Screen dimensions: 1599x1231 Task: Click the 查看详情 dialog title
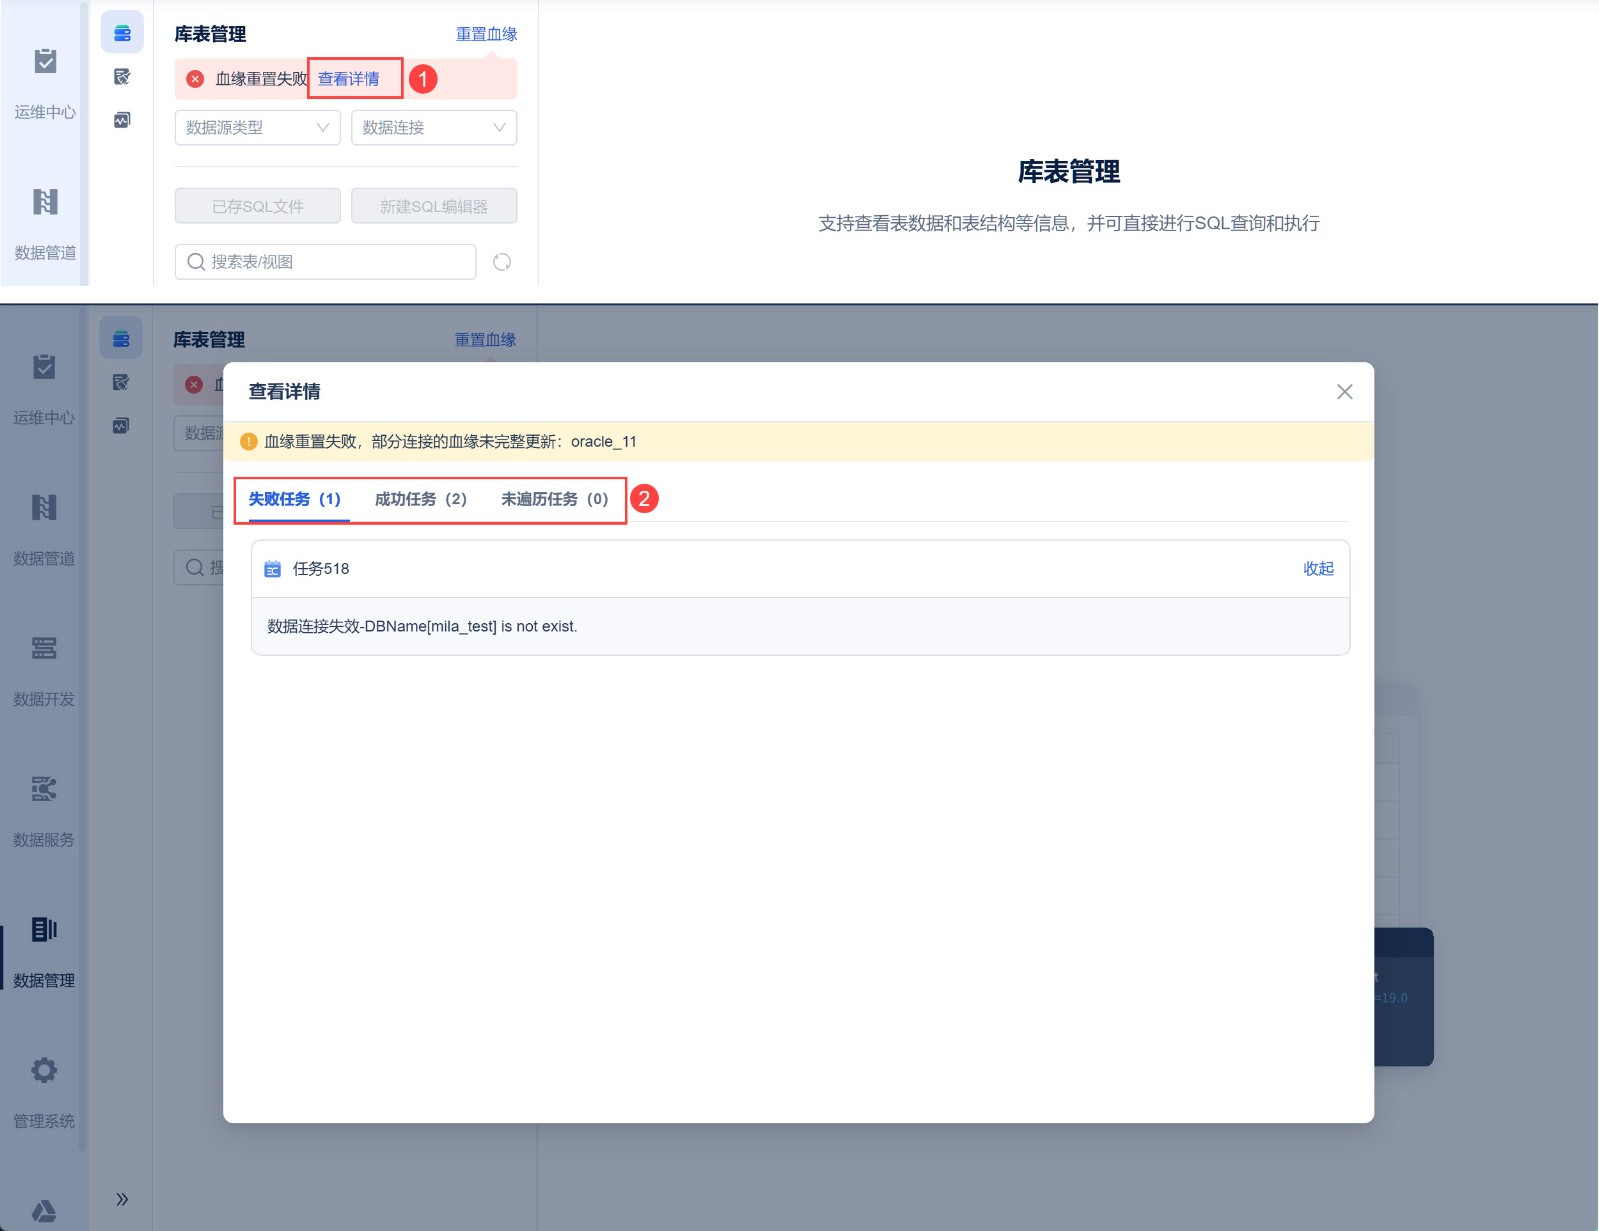click(285, 392)
